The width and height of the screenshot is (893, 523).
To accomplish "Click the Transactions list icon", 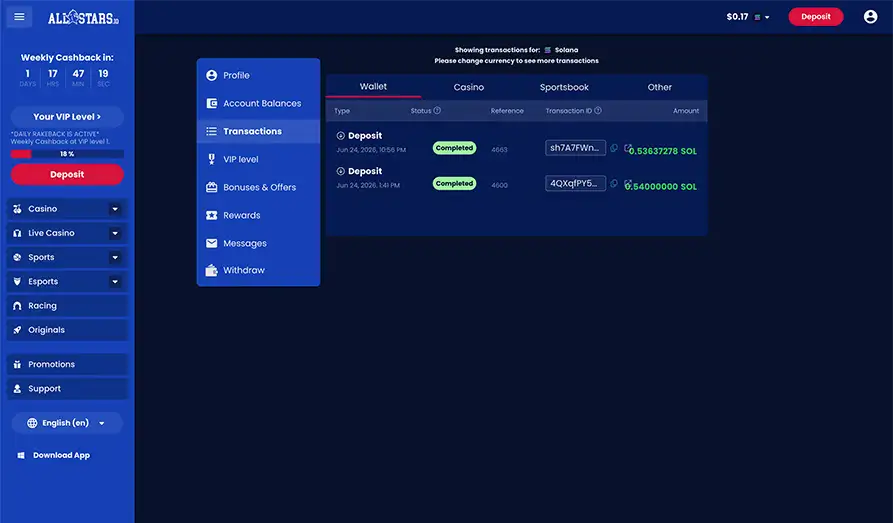I will pos(211,131).
